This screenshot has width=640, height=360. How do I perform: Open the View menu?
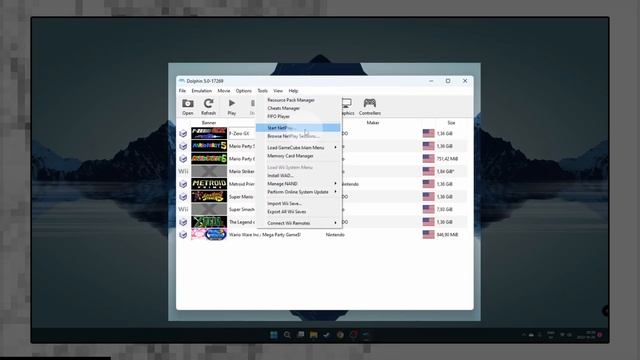click(278, 91)
